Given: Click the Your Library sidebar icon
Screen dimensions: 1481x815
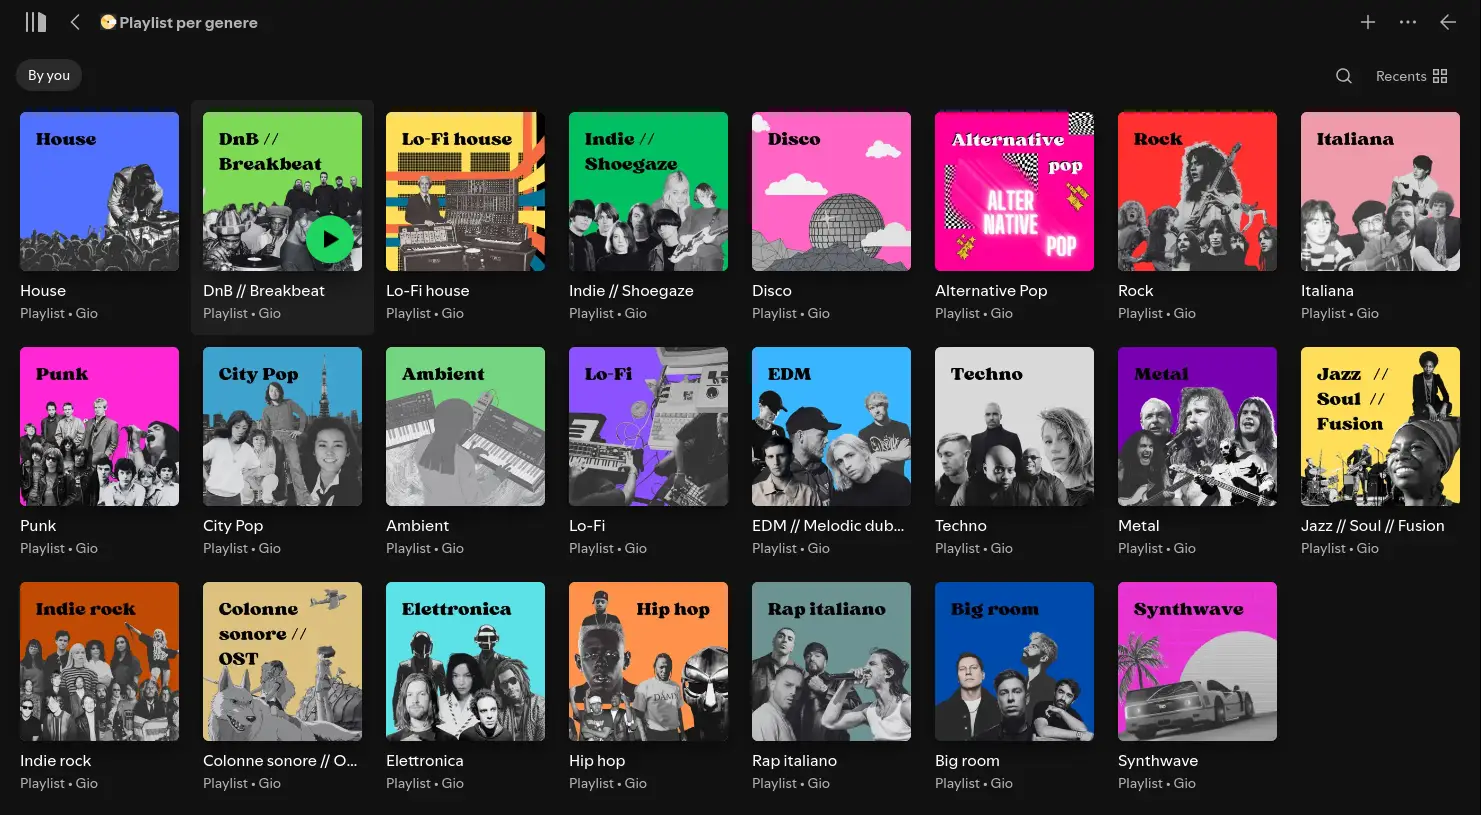Looking at the screenshot, I should click(x=36, y=22).
